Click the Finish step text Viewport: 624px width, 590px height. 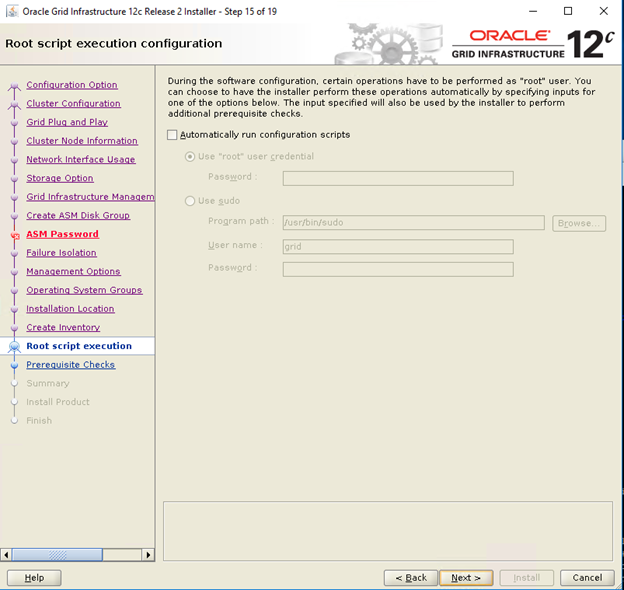(39, 421)
